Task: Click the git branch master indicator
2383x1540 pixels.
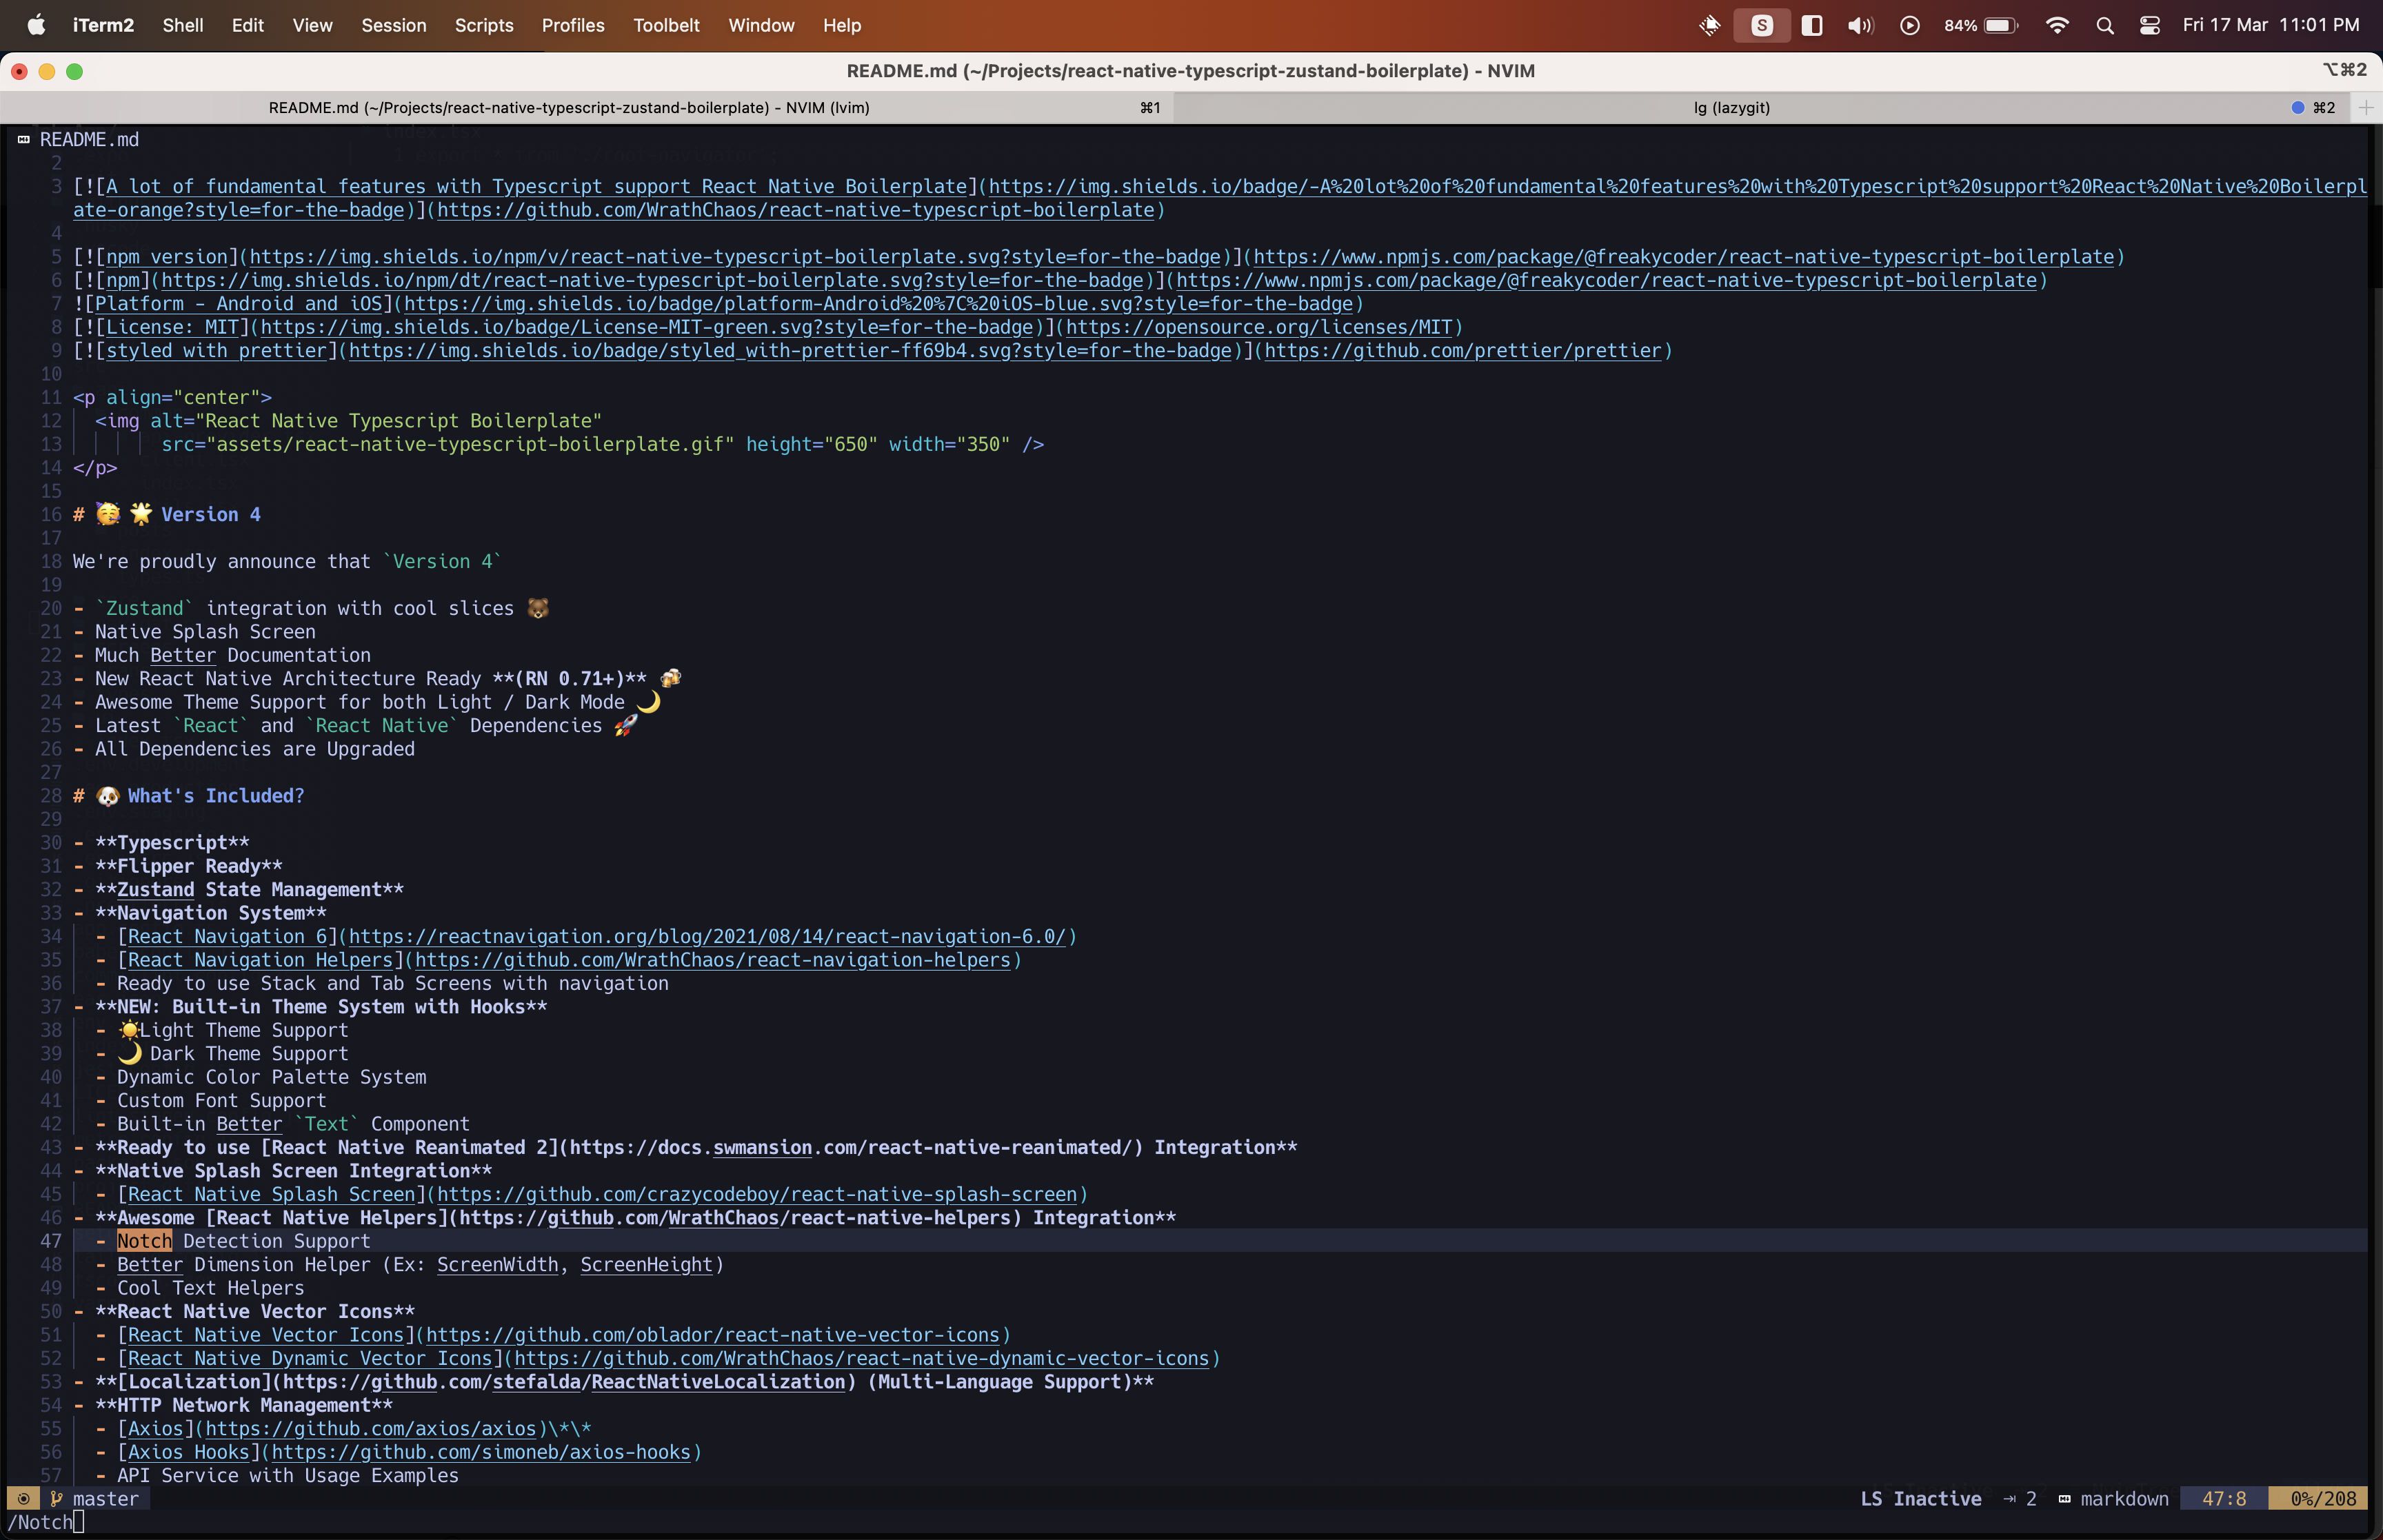Action: pyautogui.click(x=96, y=1498)
